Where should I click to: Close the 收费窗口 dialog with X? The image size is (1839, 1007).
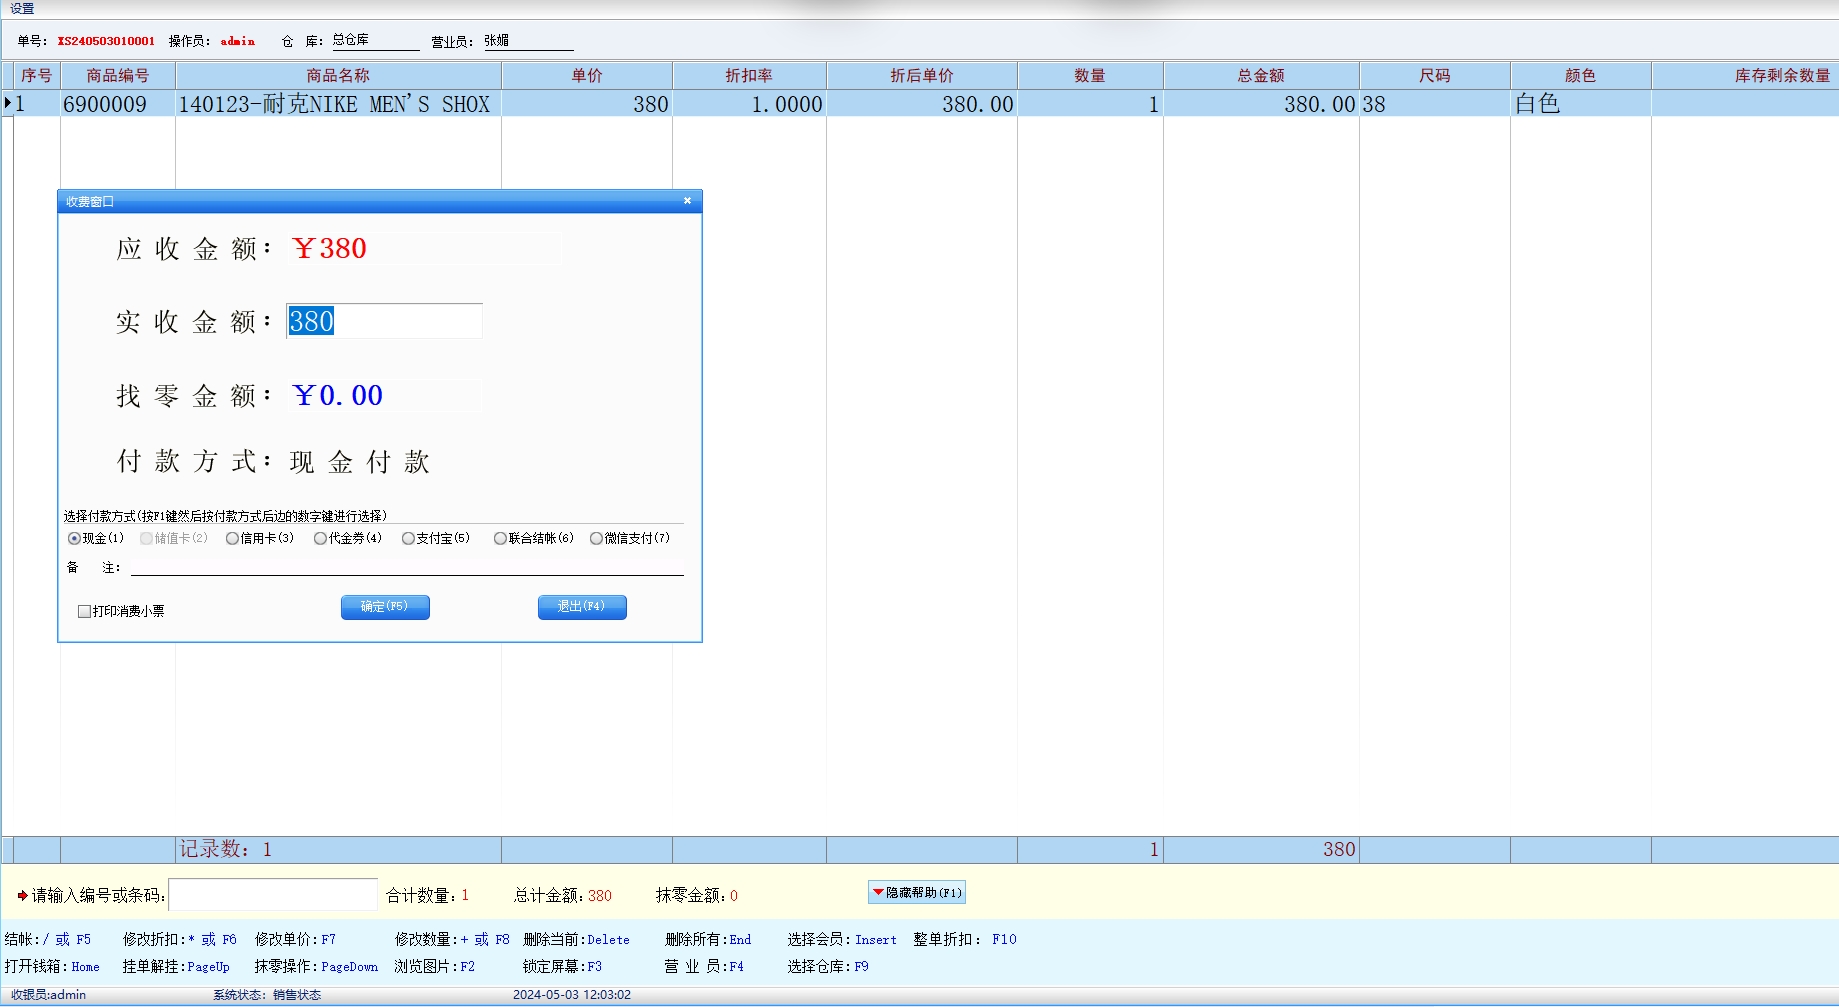point(687,201)
